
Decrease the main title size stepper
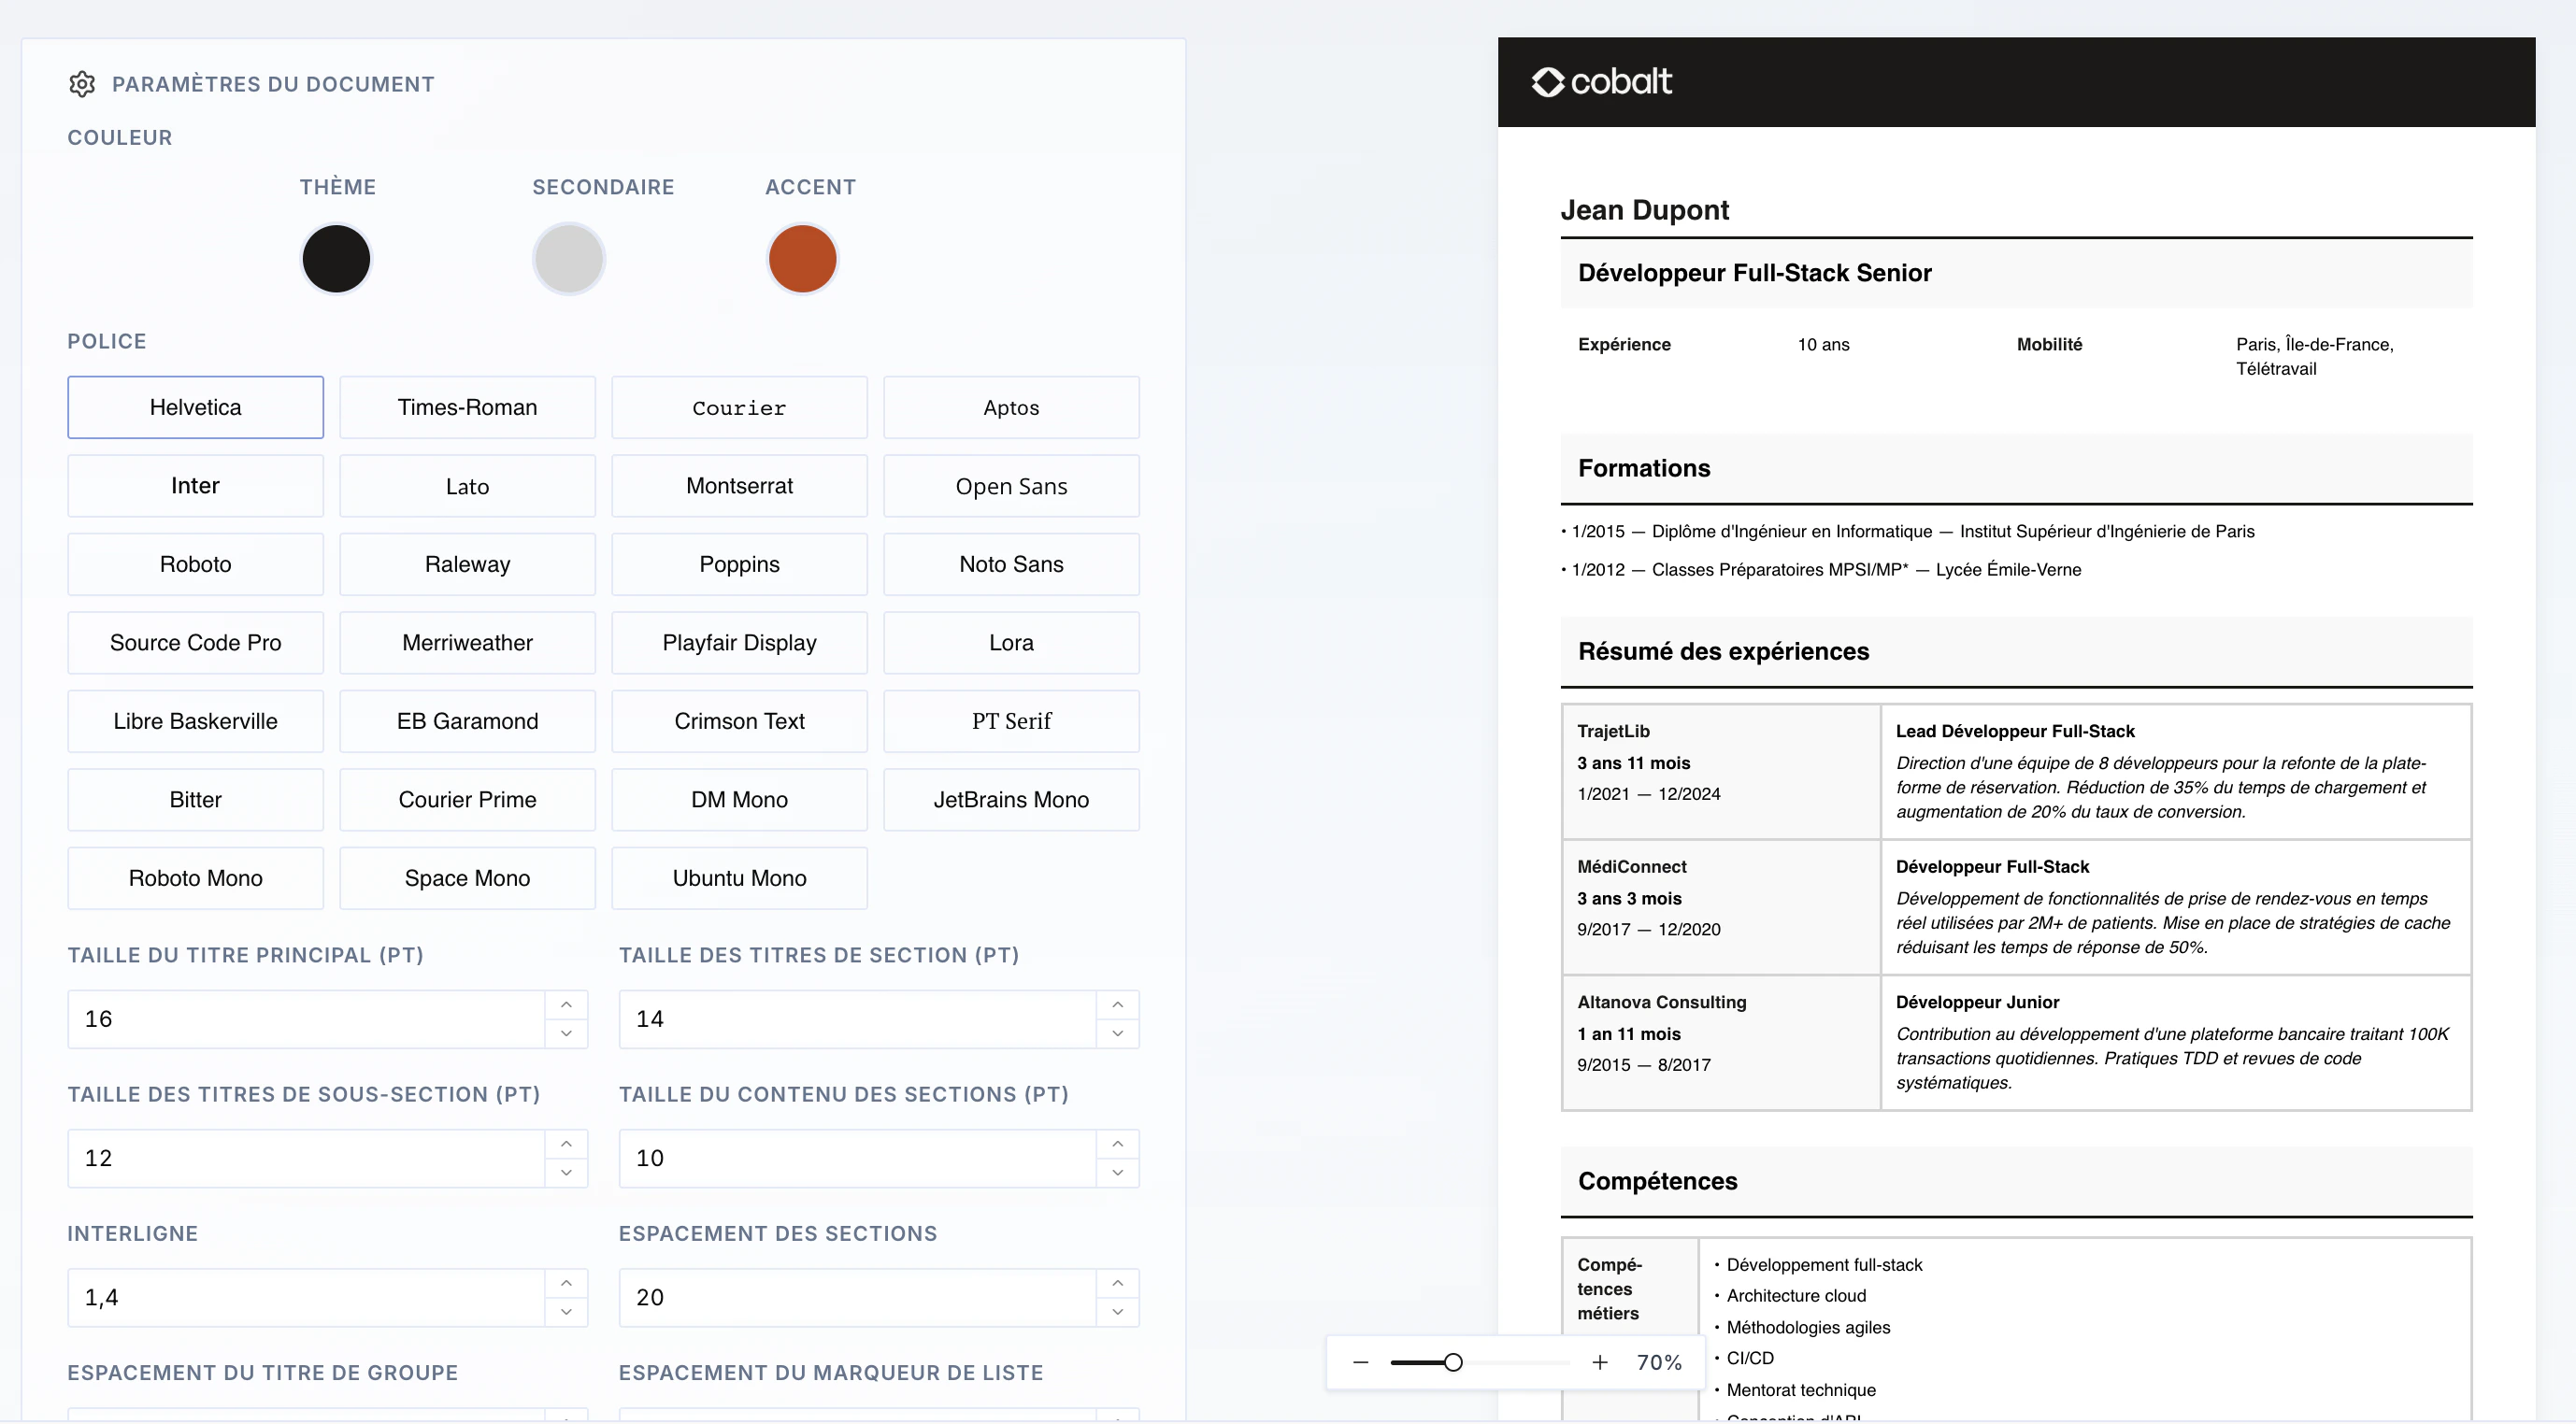[566, 1033]
